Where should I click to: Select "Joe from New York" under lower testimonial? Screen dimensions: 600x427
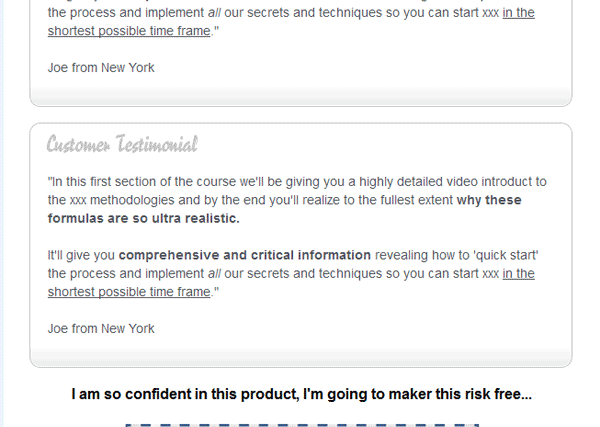pyautogui.click(x=101, y=329)
